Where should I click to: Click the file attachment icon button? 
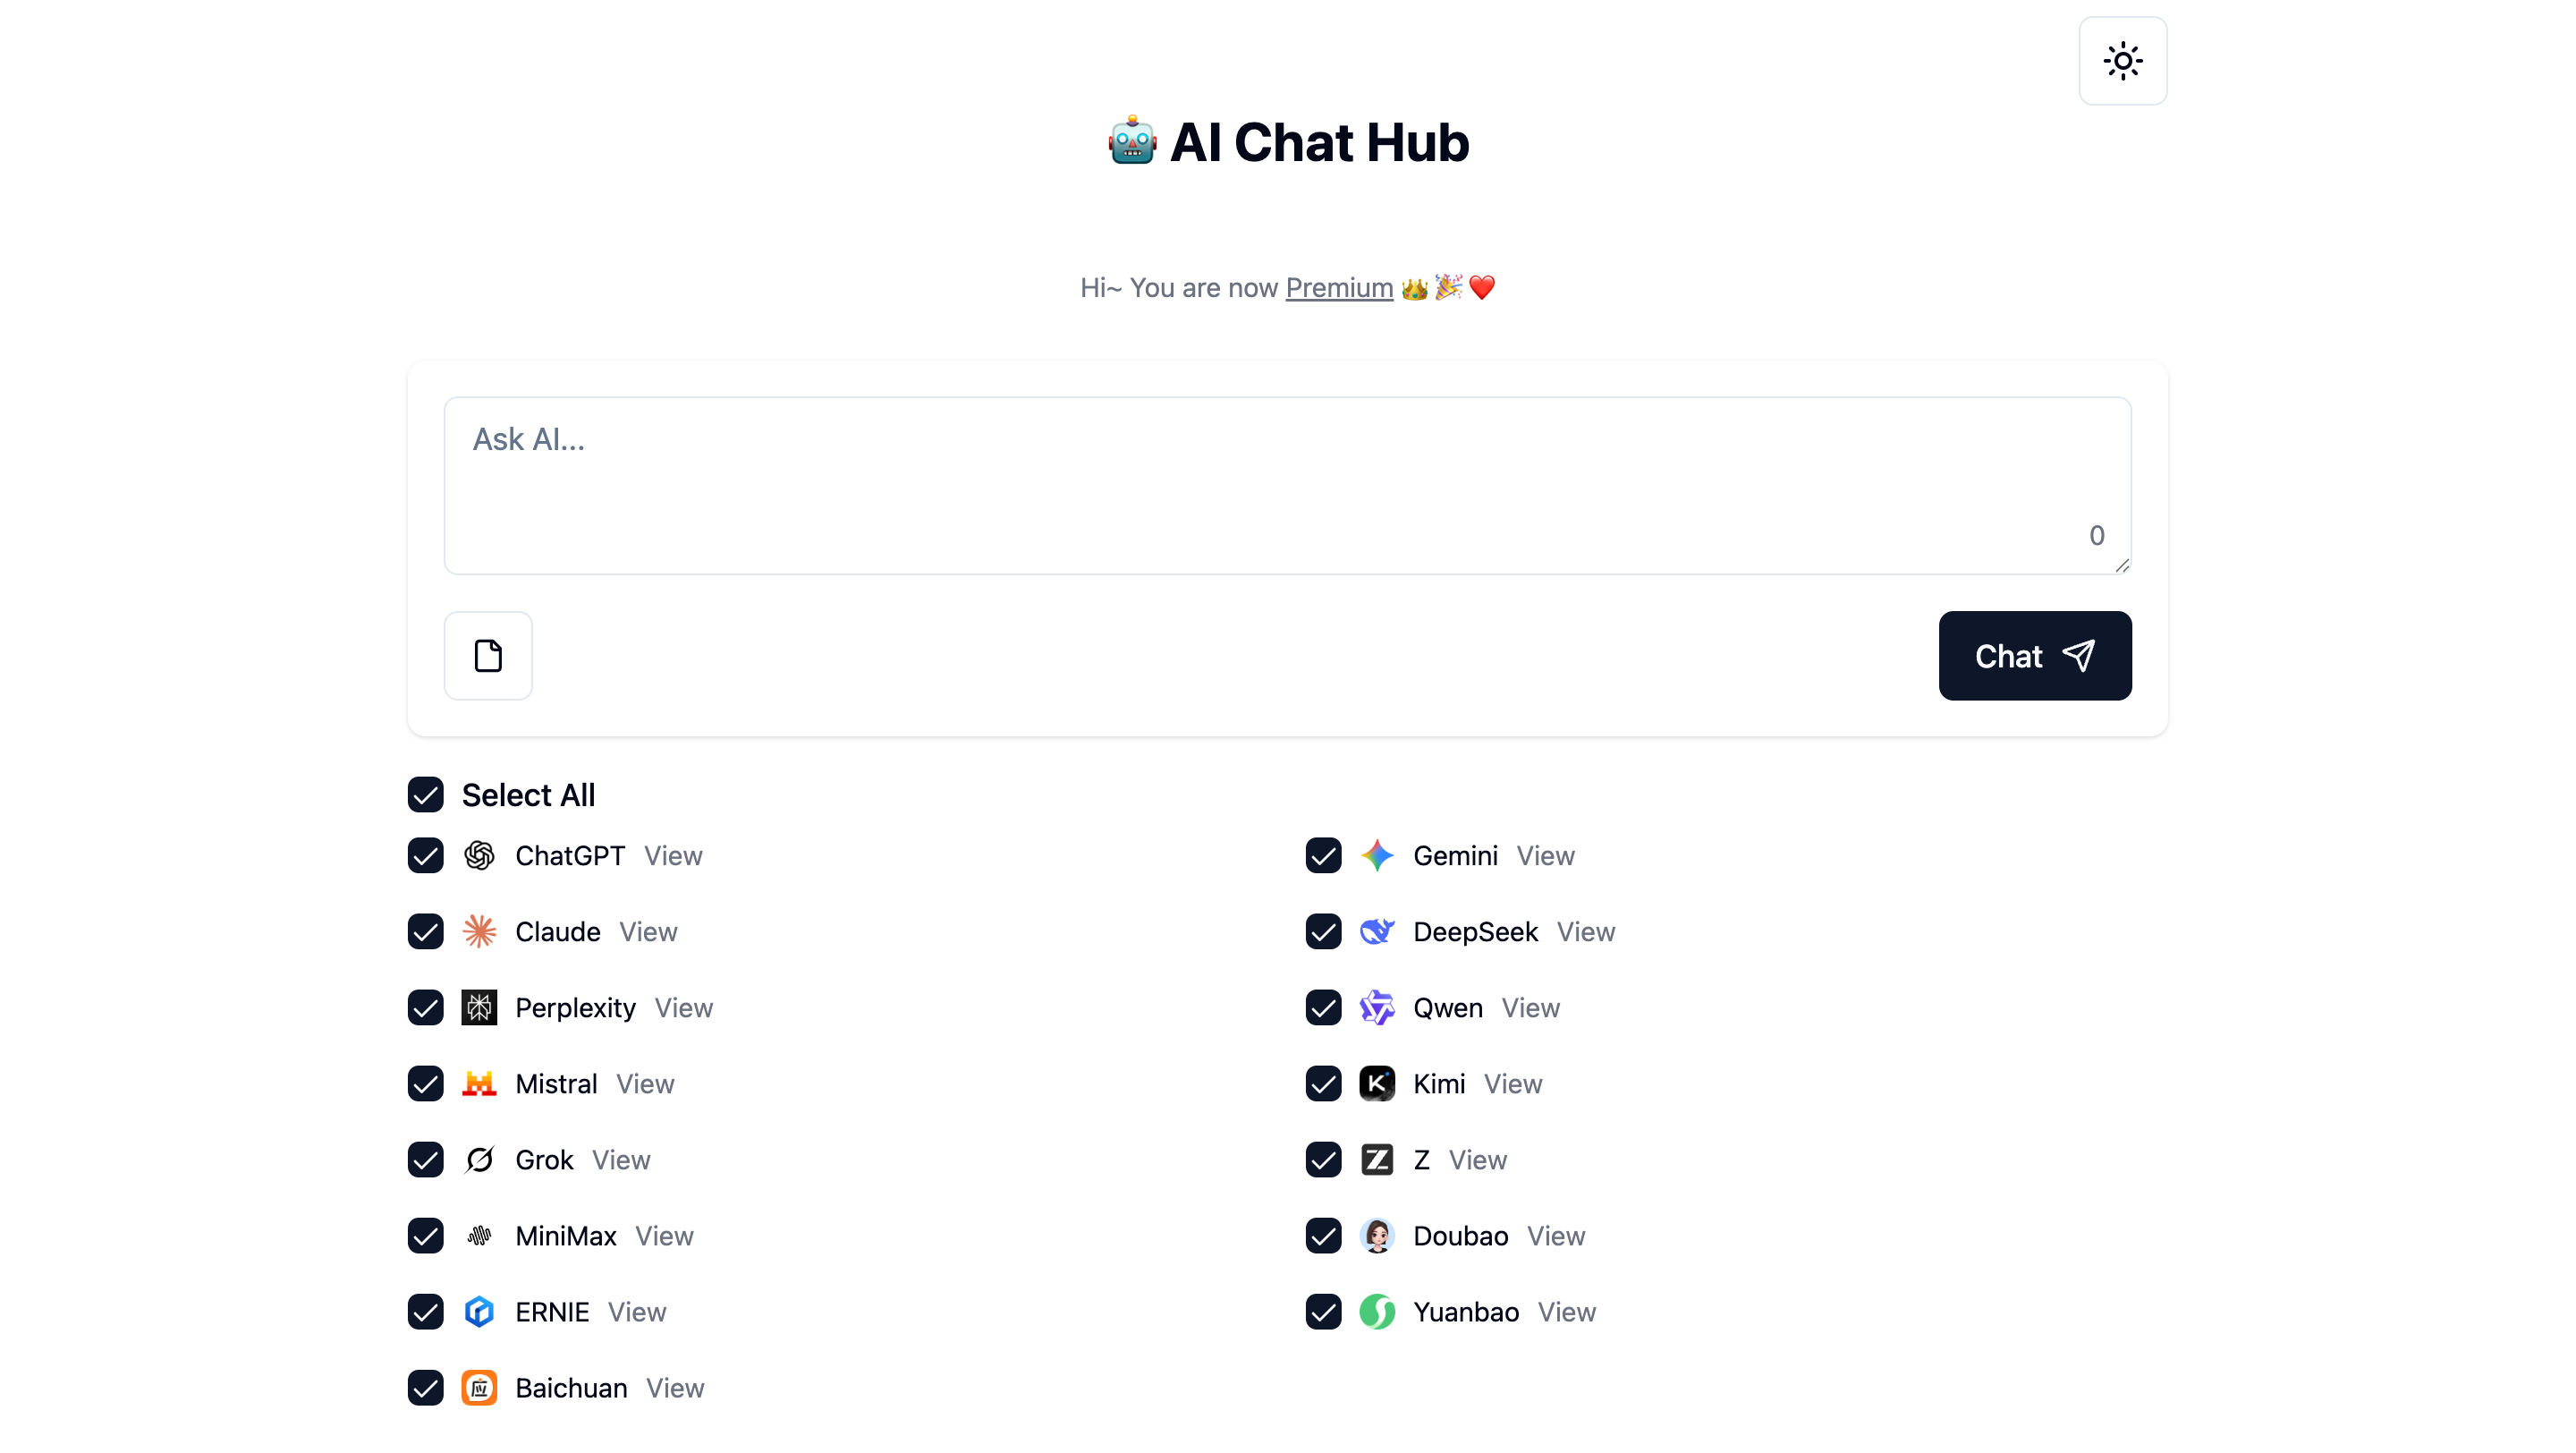pos(488,656)
